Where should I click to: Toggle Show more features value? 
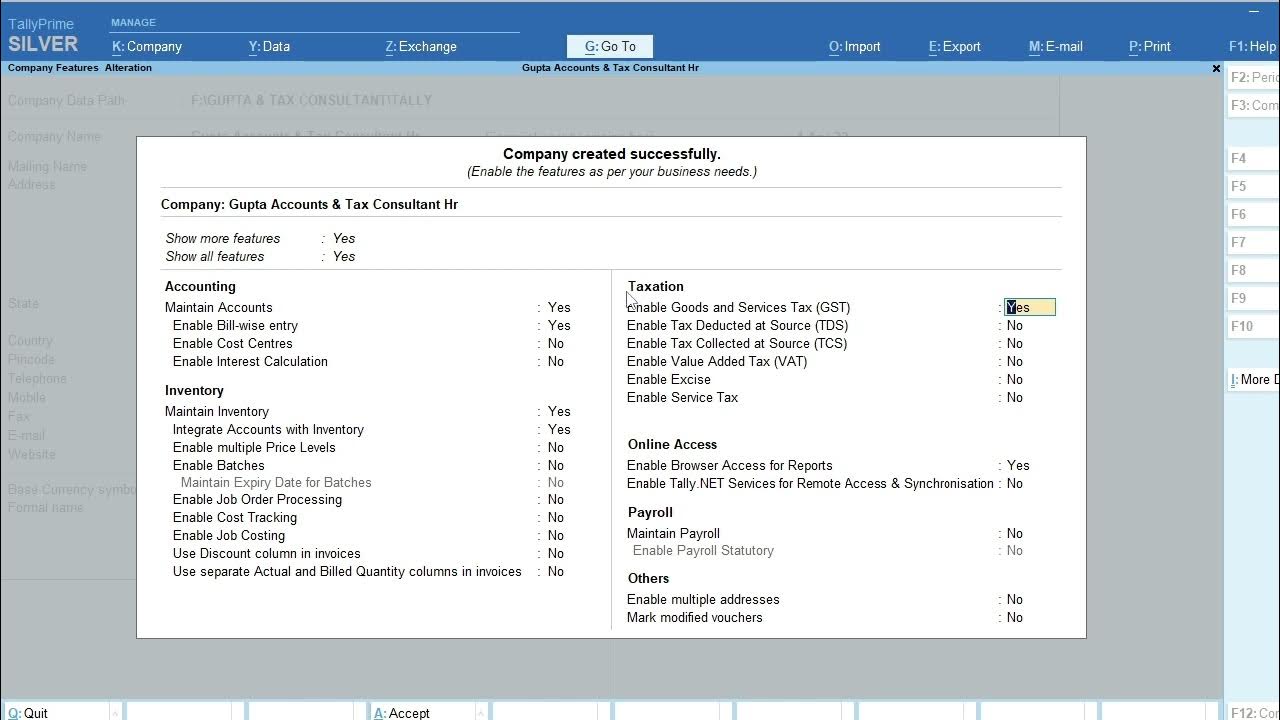pyautogui.click(x=344, y=239)
